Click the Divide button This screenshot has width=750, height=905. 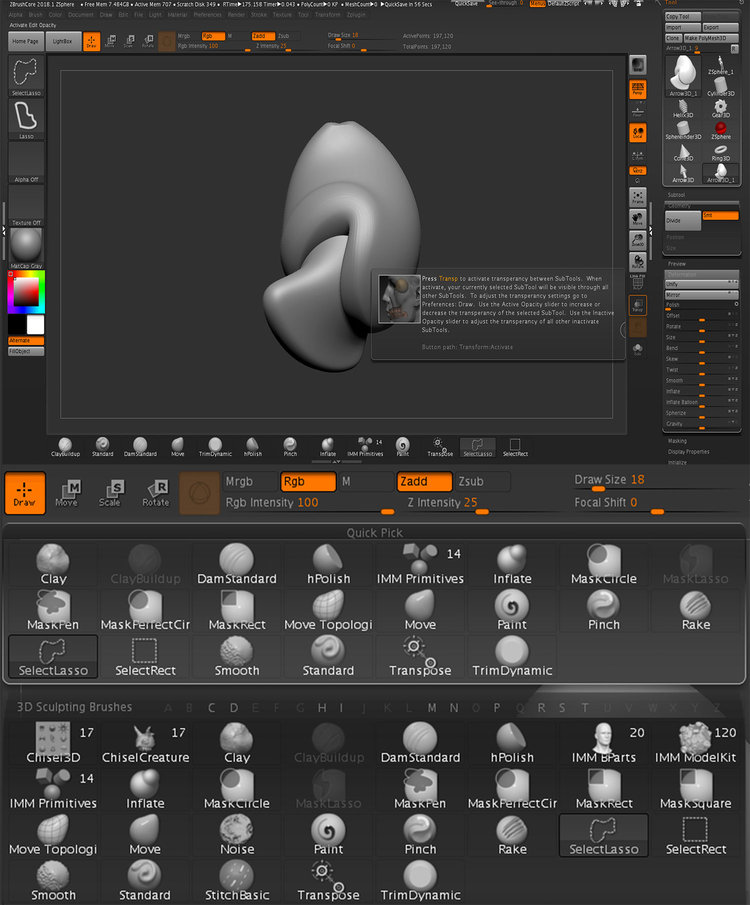click(684, 220)
